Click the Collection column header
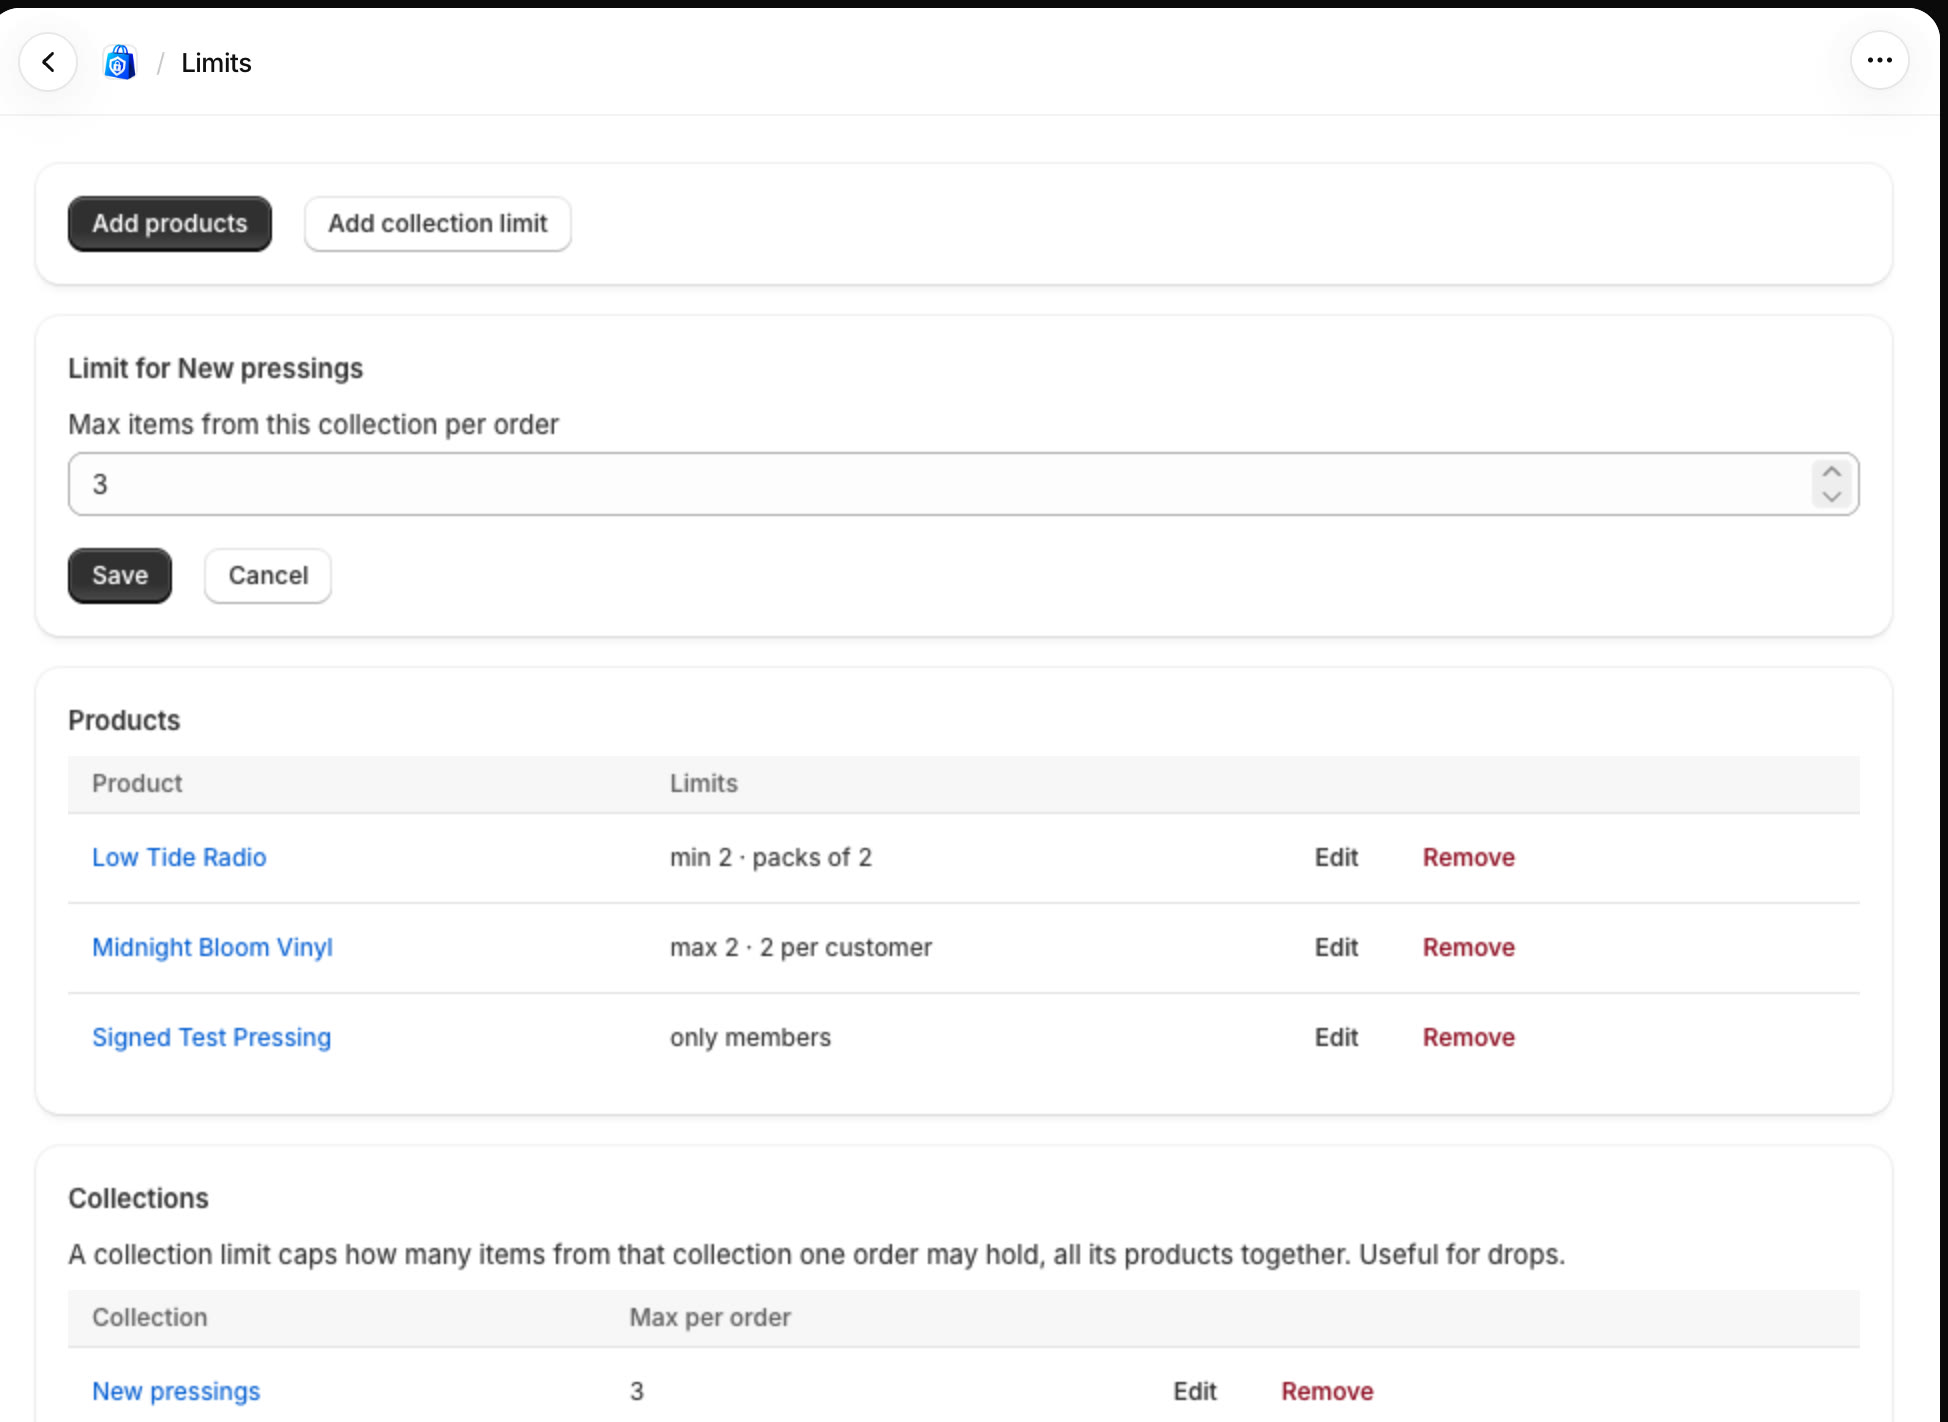This screenshot has width=1948, height=1422. point(150,1317)
